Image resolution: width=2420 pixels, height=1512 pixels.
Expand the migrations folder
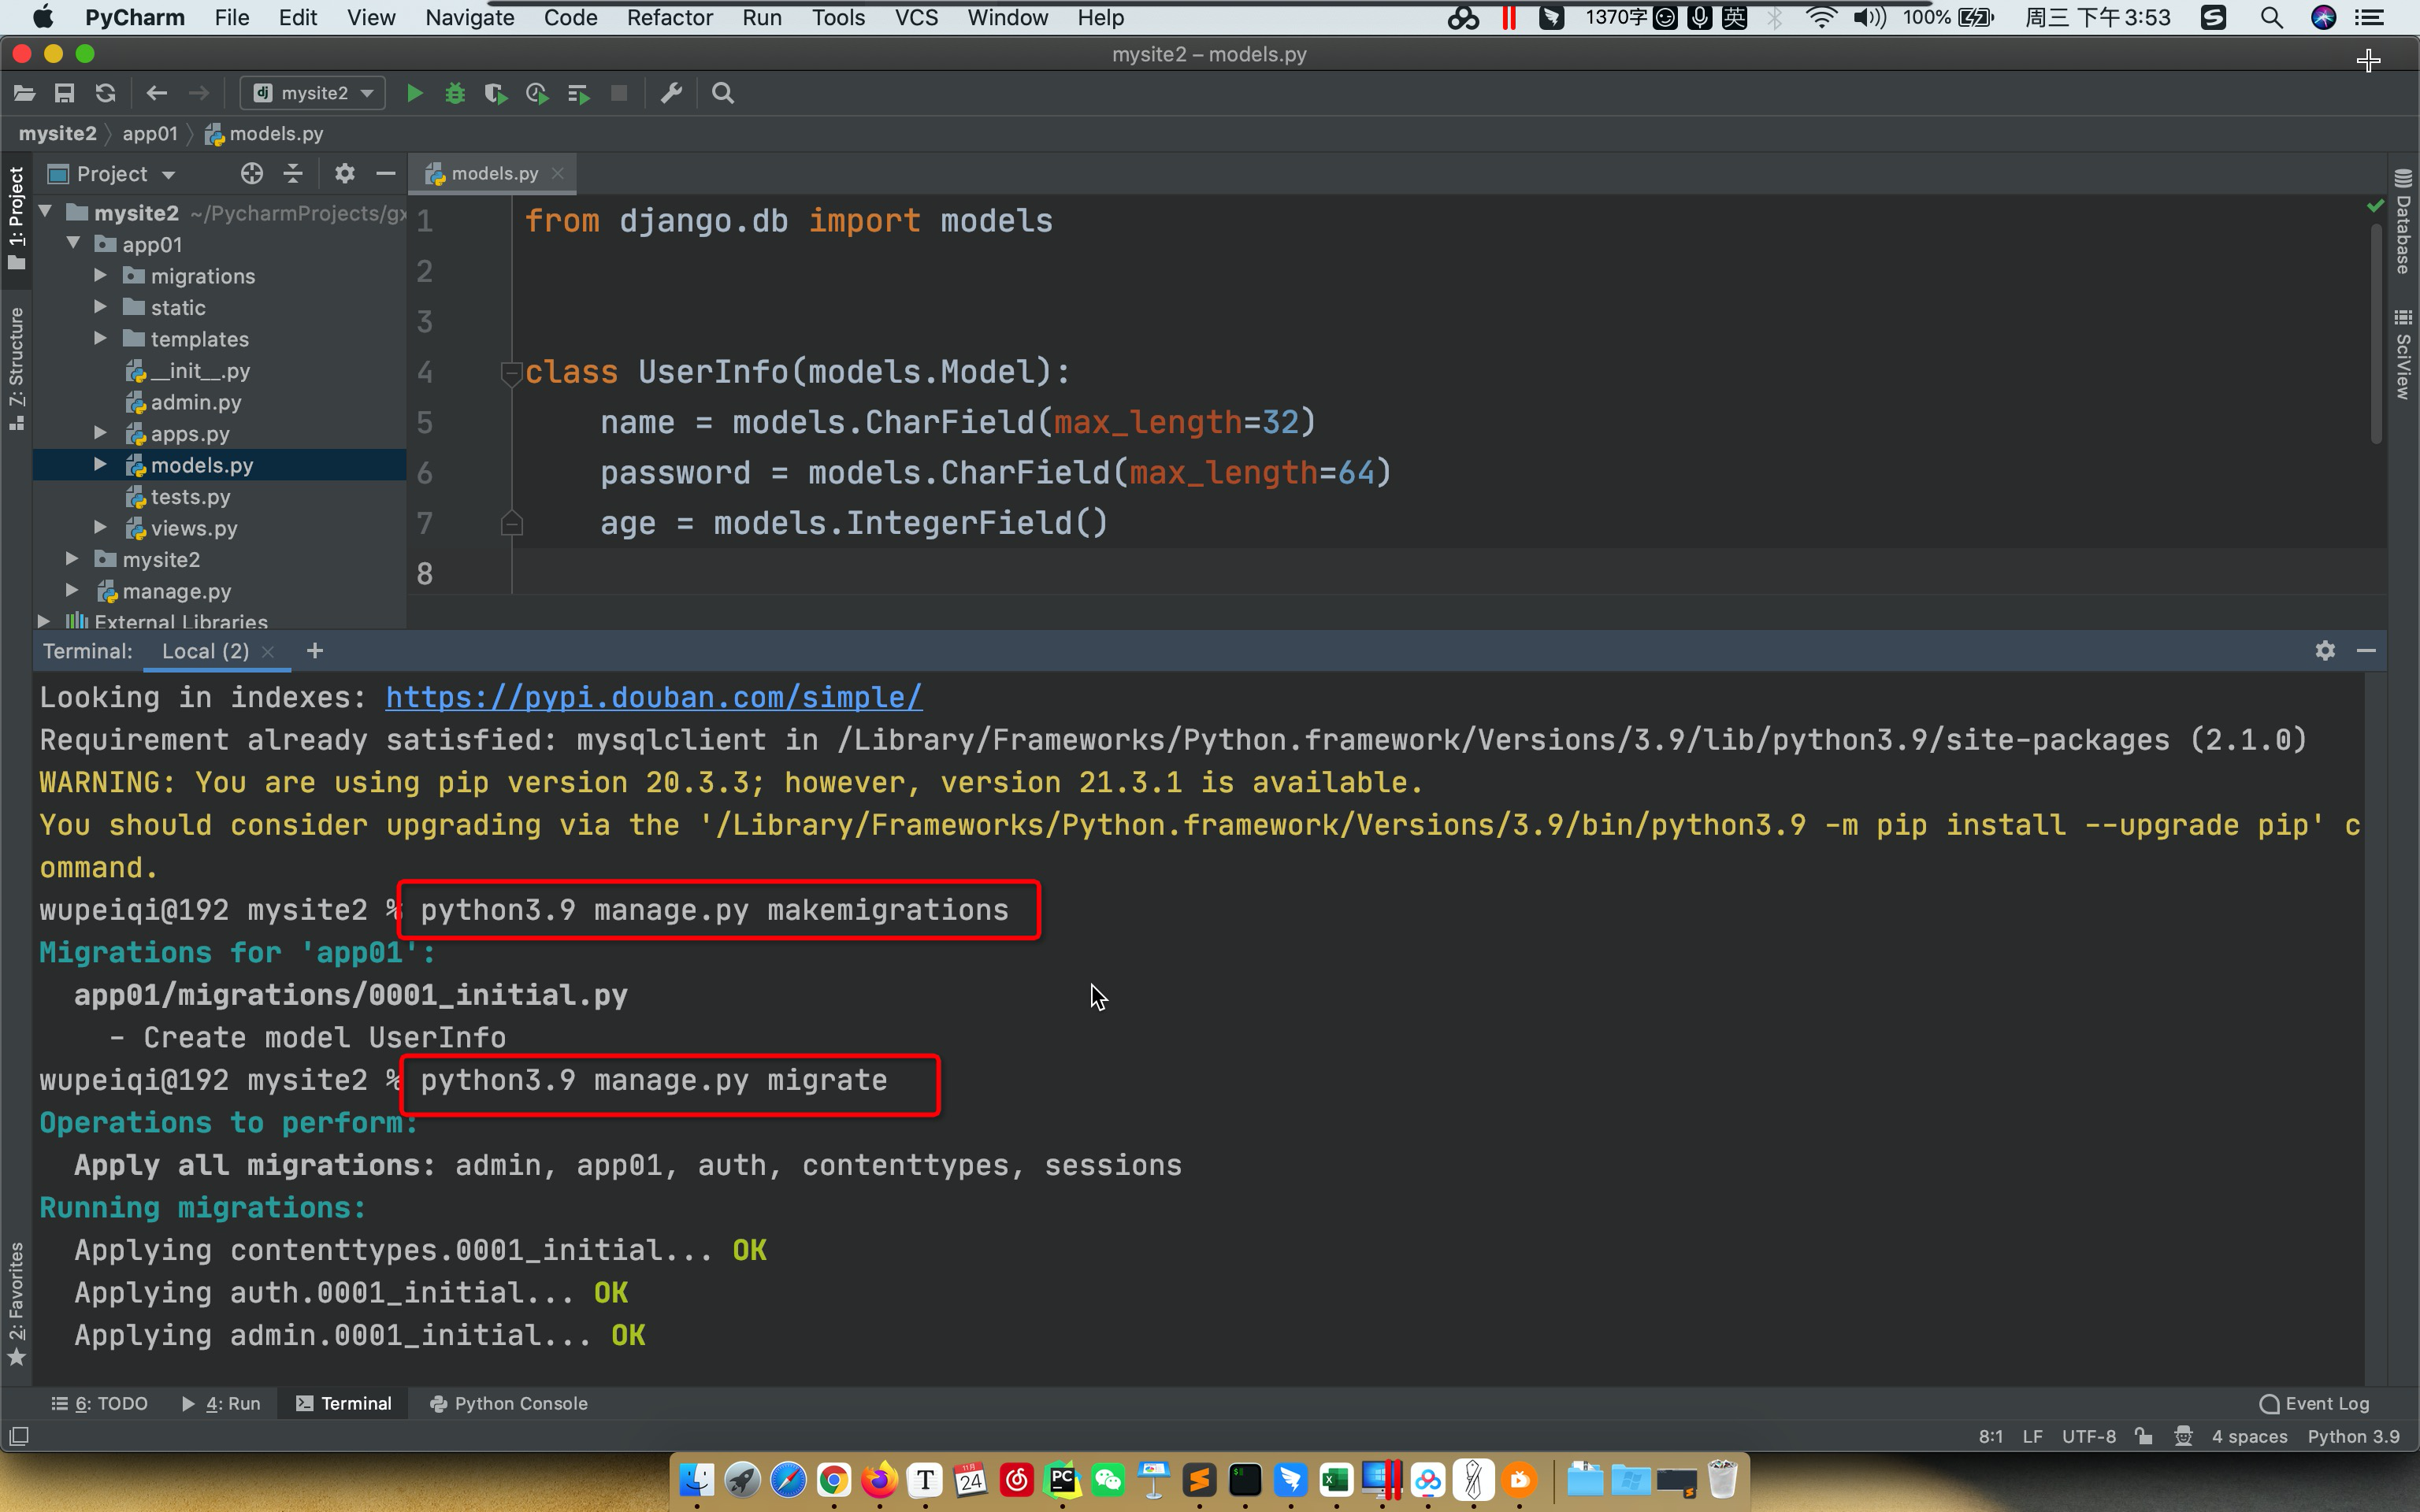tap(101, 275)
